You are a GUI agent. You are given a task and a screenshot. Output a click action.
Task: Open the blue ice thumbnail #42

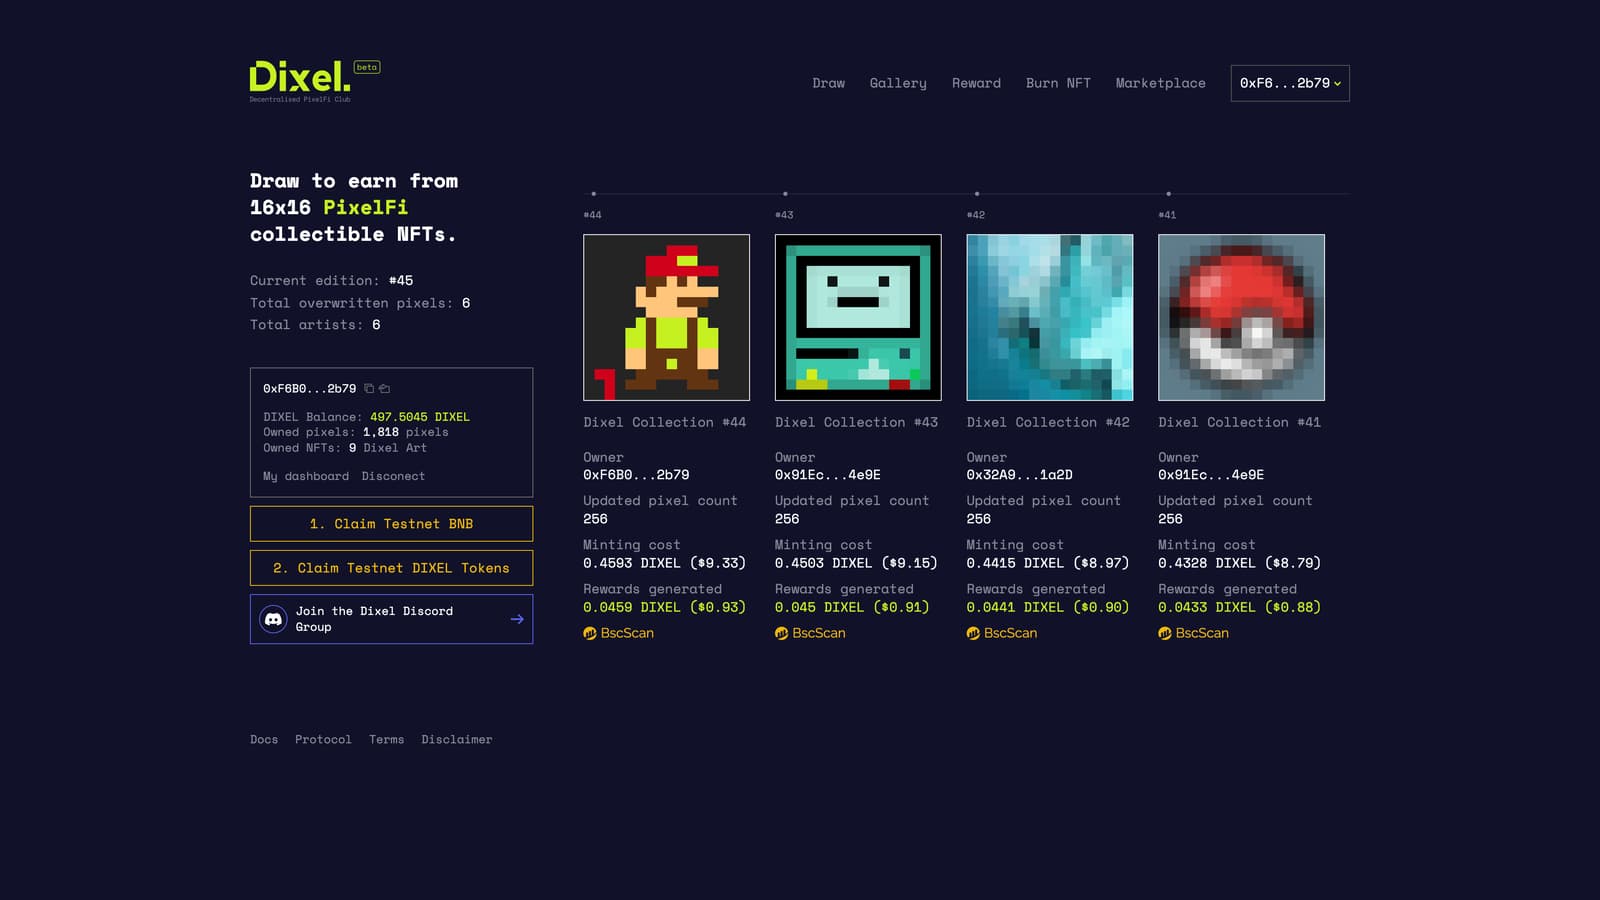point(1050,317)
